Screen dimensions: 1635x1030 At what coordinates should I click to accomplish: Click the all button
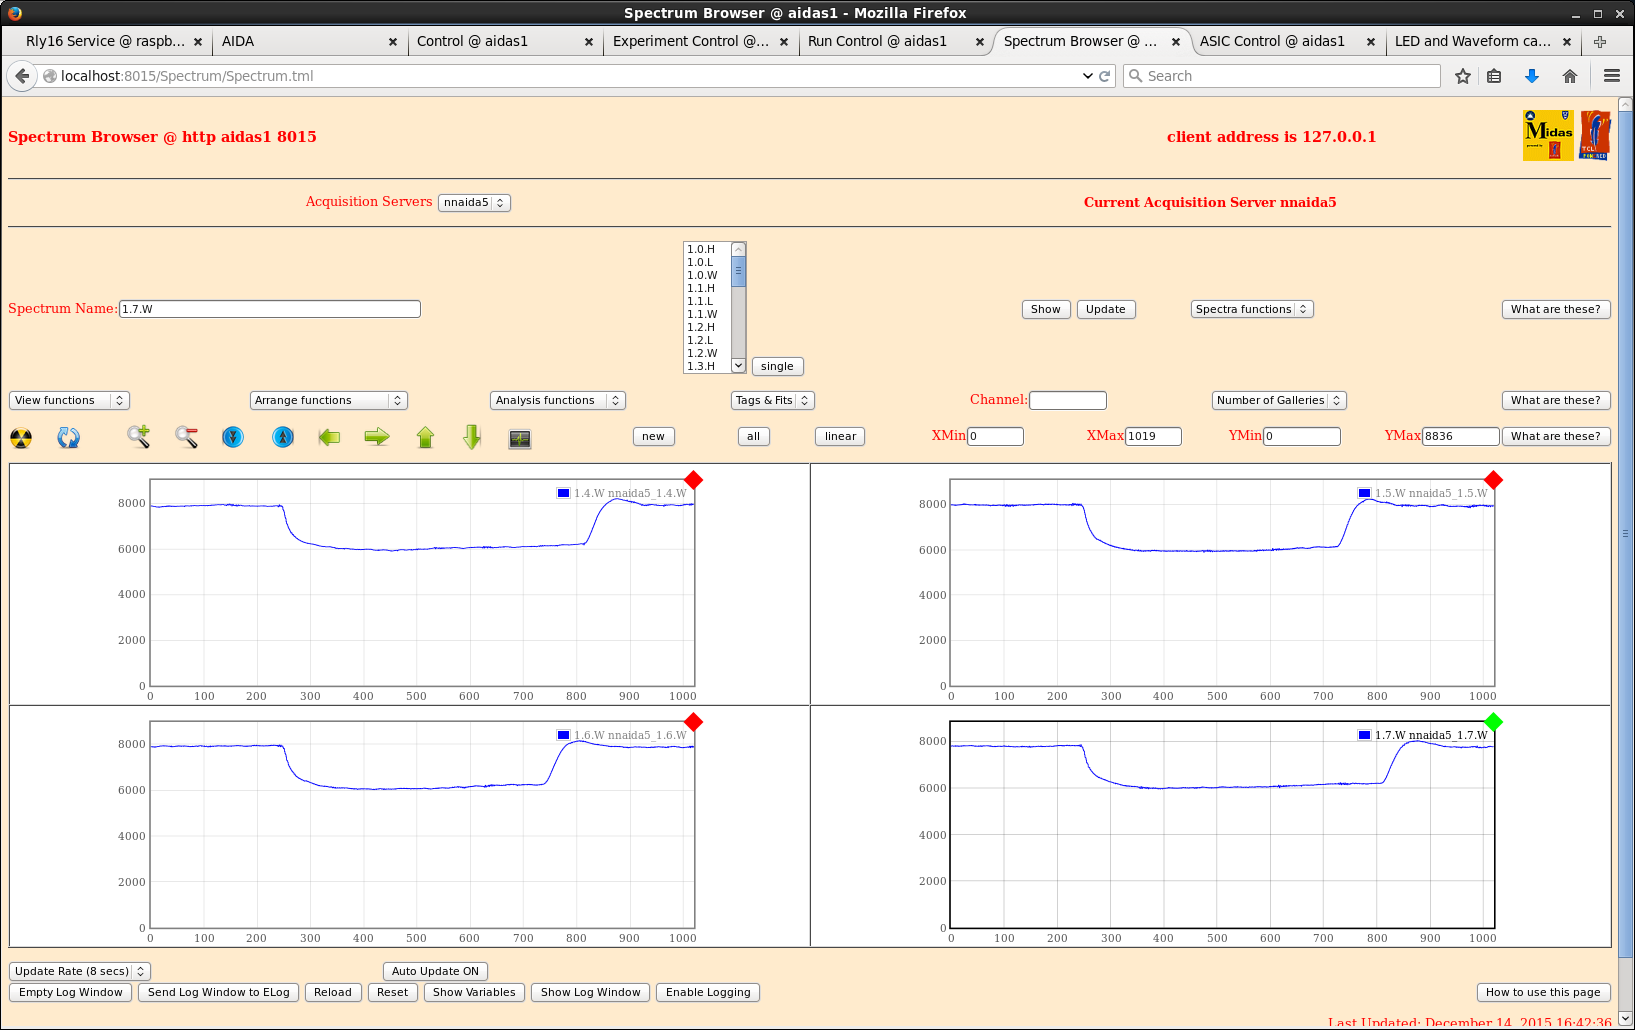pyautogui.click(x=754, y=436)
